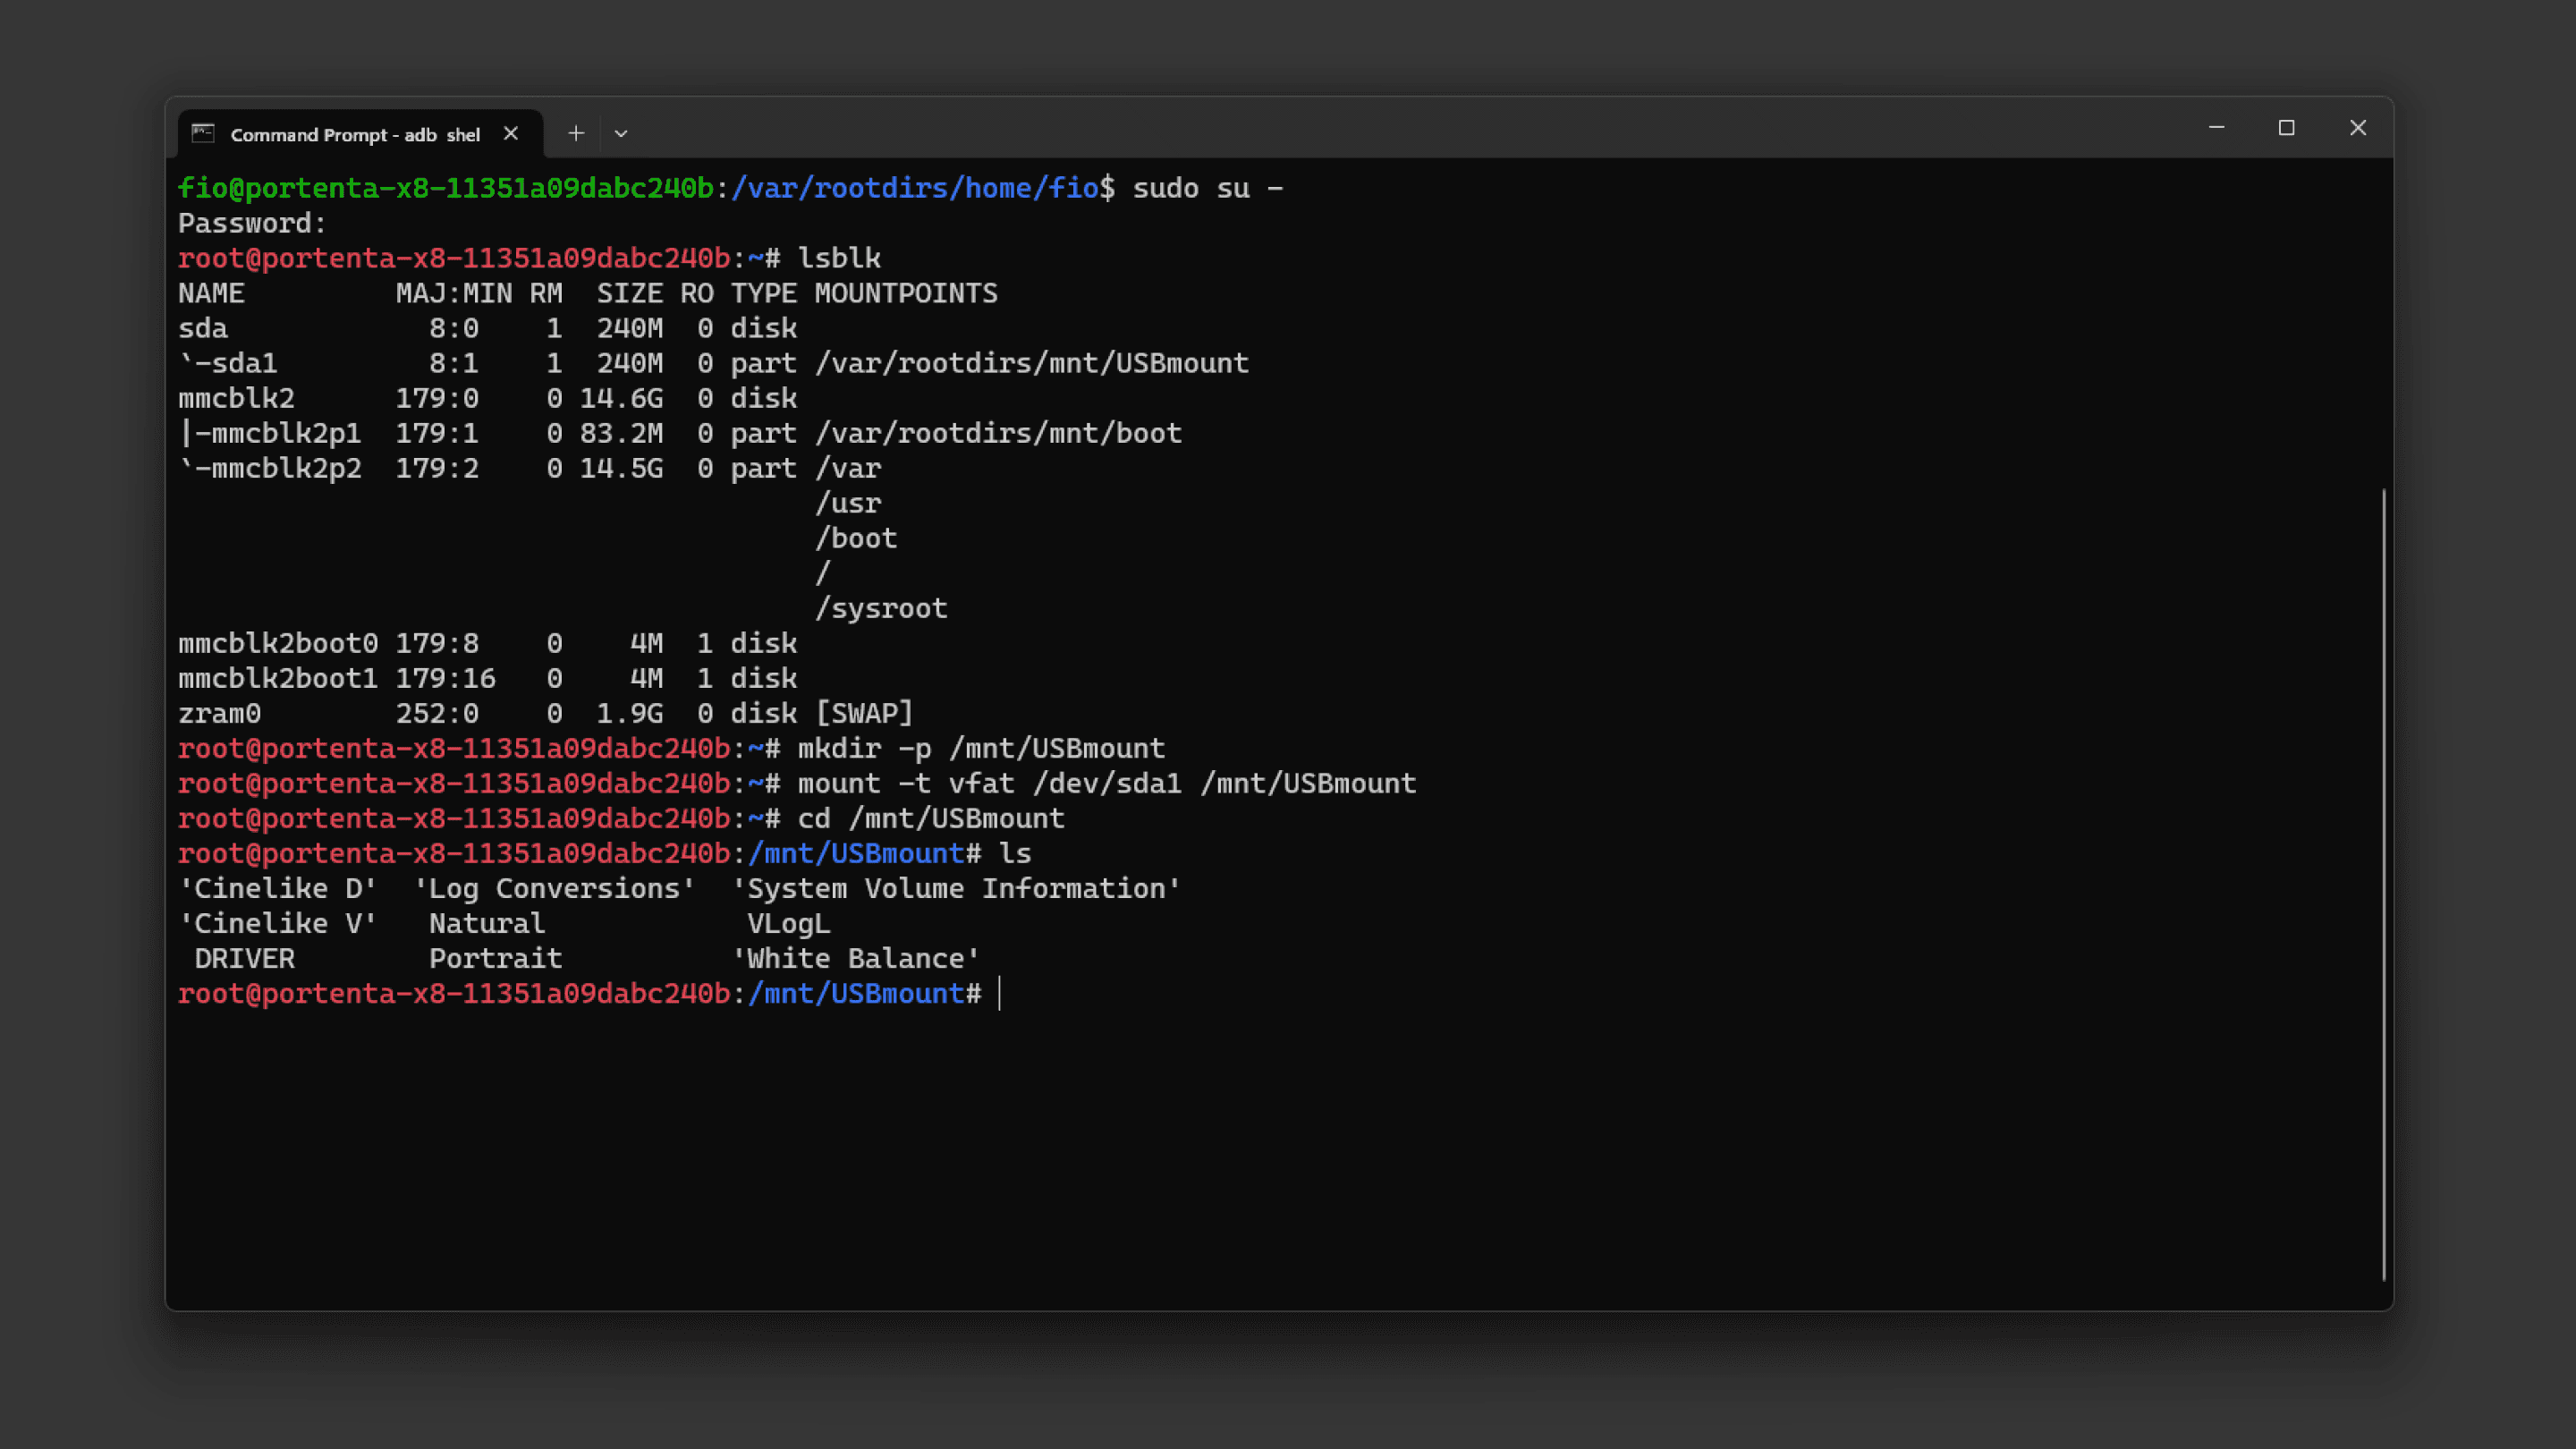Open a new terminal tab with plus
The height and width of the screenshot is (1449, 2576).
576,133
